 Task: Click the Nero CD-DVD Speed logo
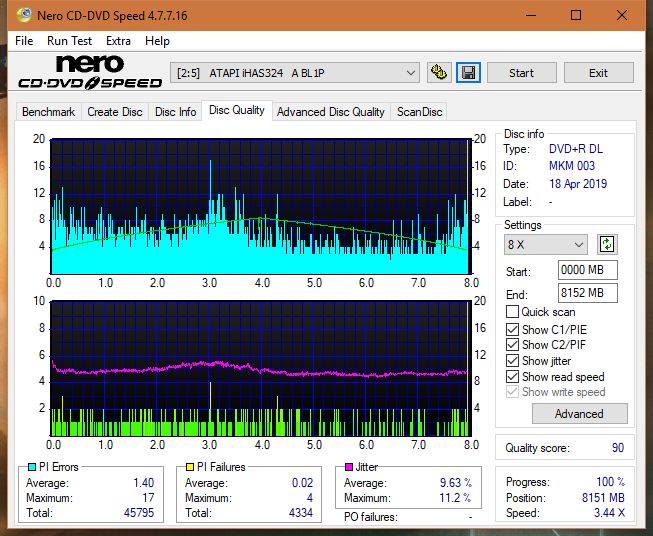pyautogui.click(x=90, y=72)
